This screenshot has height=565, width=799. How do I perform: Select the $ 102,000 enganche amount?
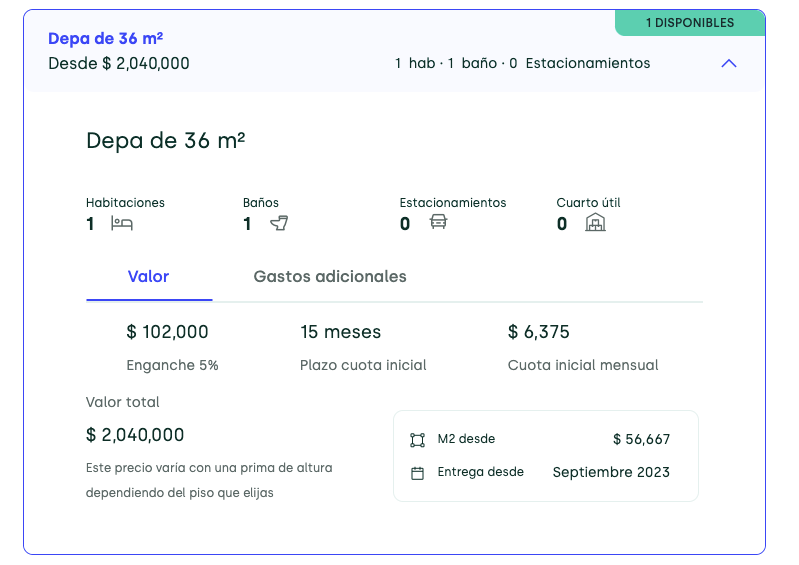point(167,332)
